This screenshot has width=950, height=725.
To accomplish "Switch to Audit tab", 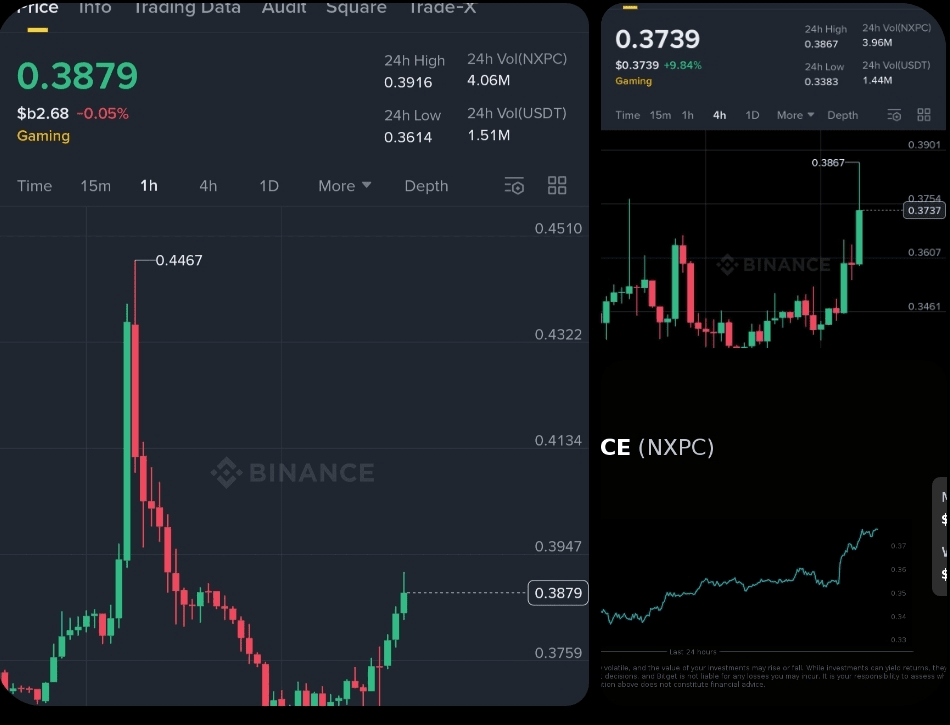I will 284,8.
